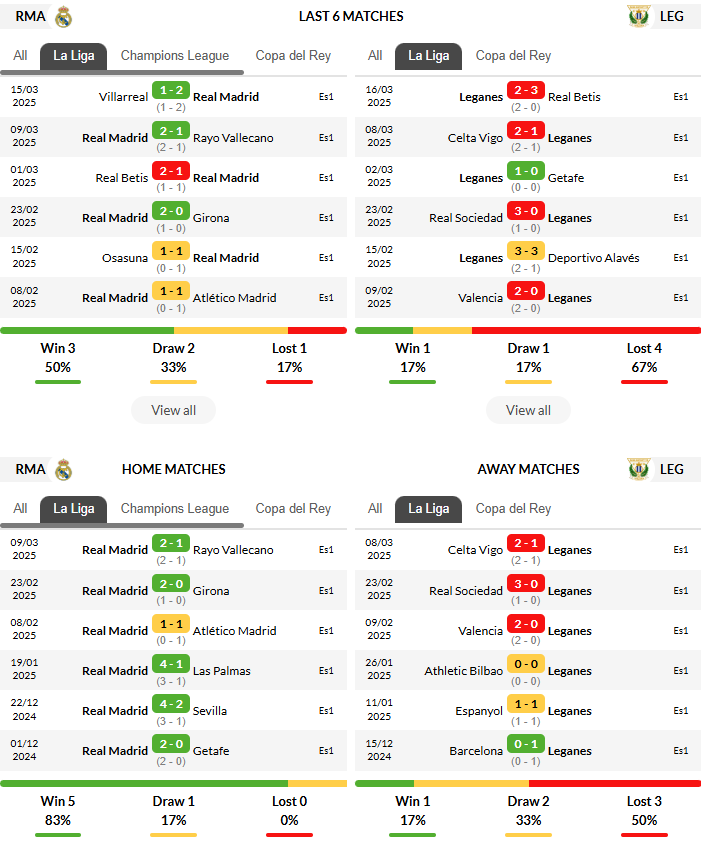Open the green 0-1 Barcelona vs Leganes score
Image resolution: width=701 pixels, height=844 pixels.
(x=526, y=744)
